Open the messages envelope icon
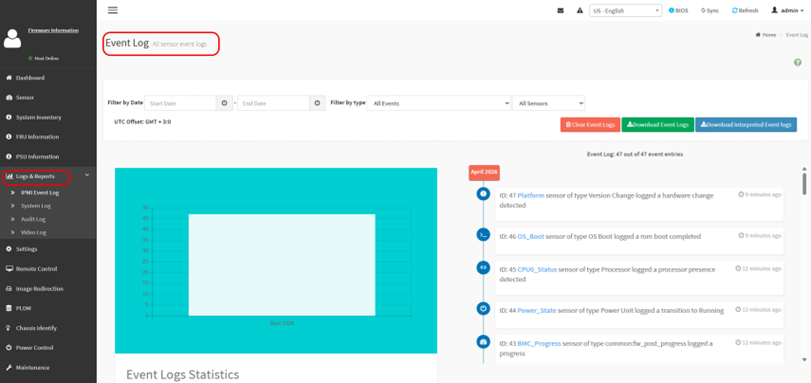811x383 pixels. pyautogui.click(x=560, y=10)
